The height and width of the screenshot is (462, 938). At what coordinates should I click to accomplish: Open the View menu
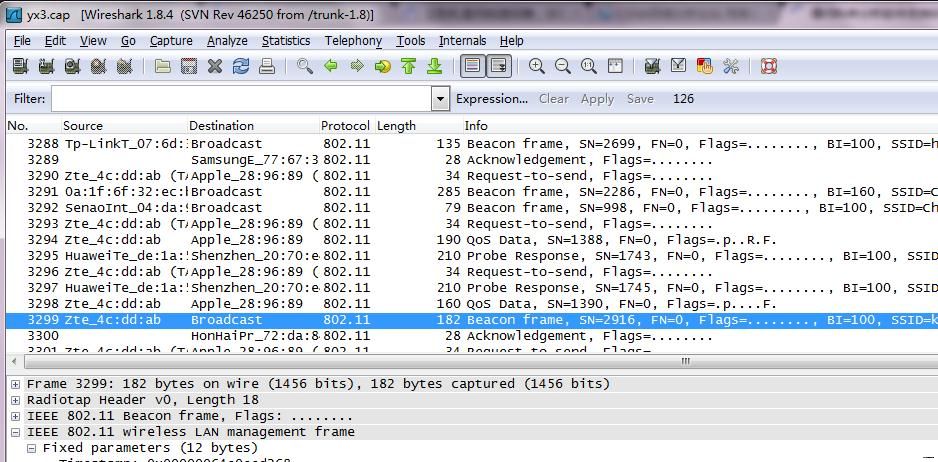[x=93, y=41]
